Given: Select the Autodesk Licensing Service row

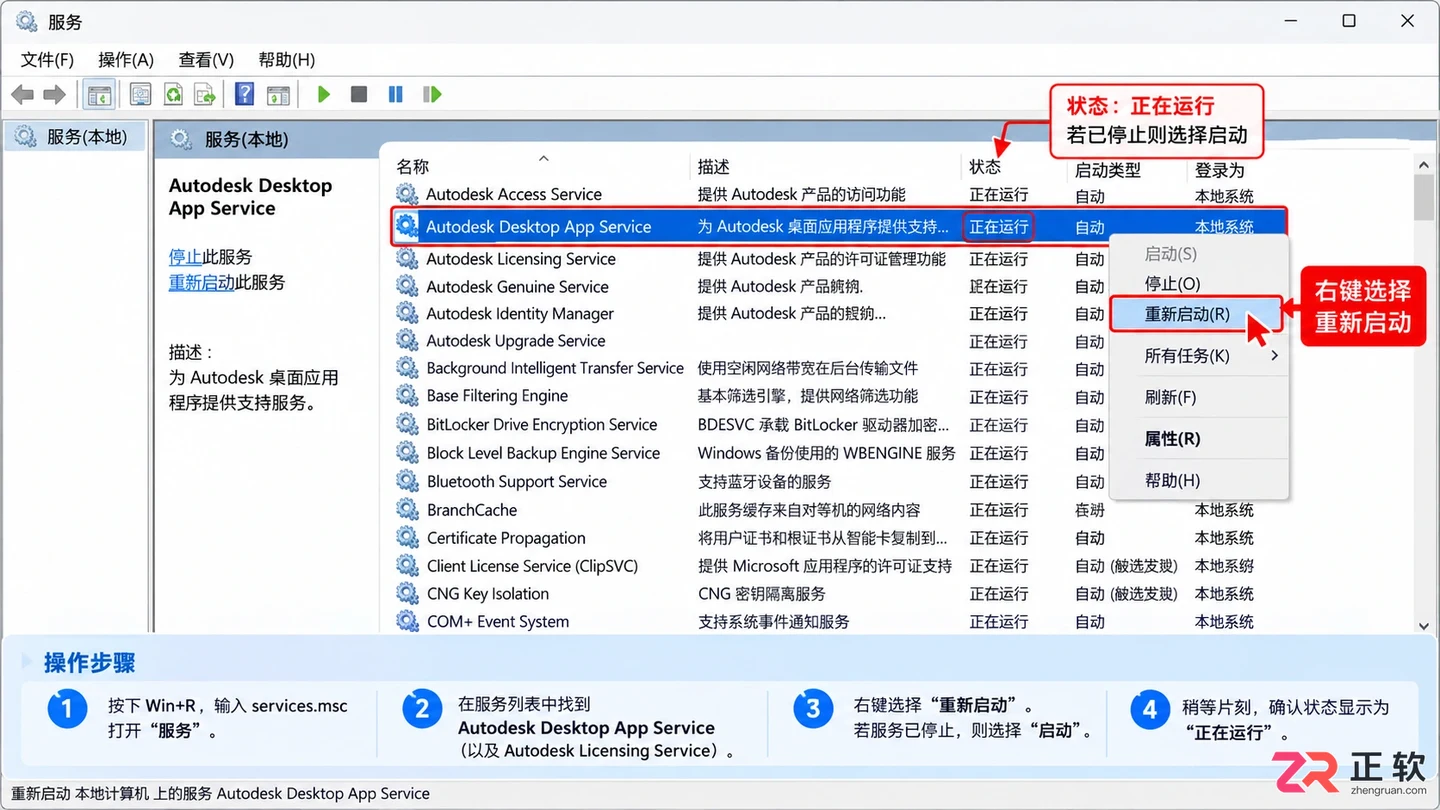Looking at the screenshot, I should click(x=838, y=259).
